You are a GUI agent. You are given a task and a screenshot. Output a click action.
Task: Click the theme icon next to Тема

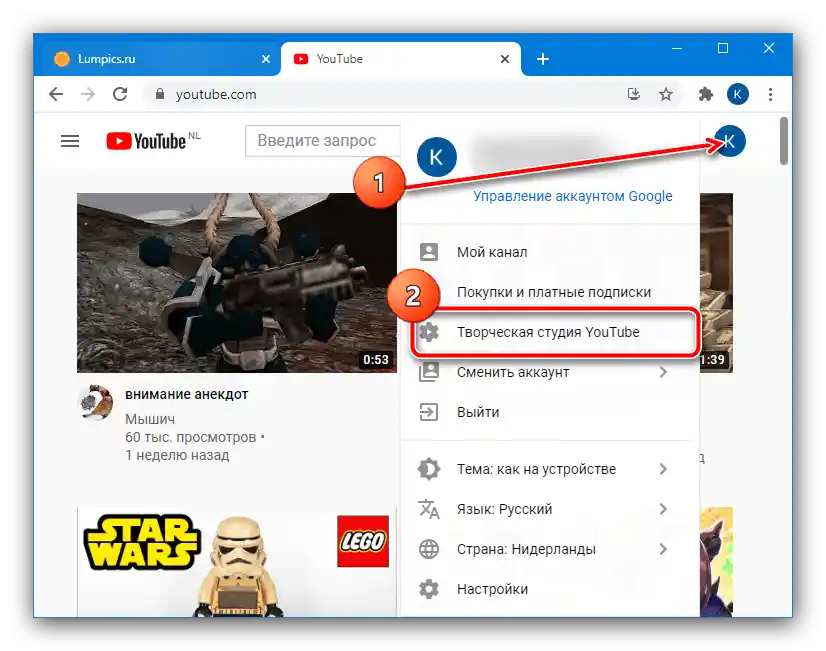coord(429,469)
